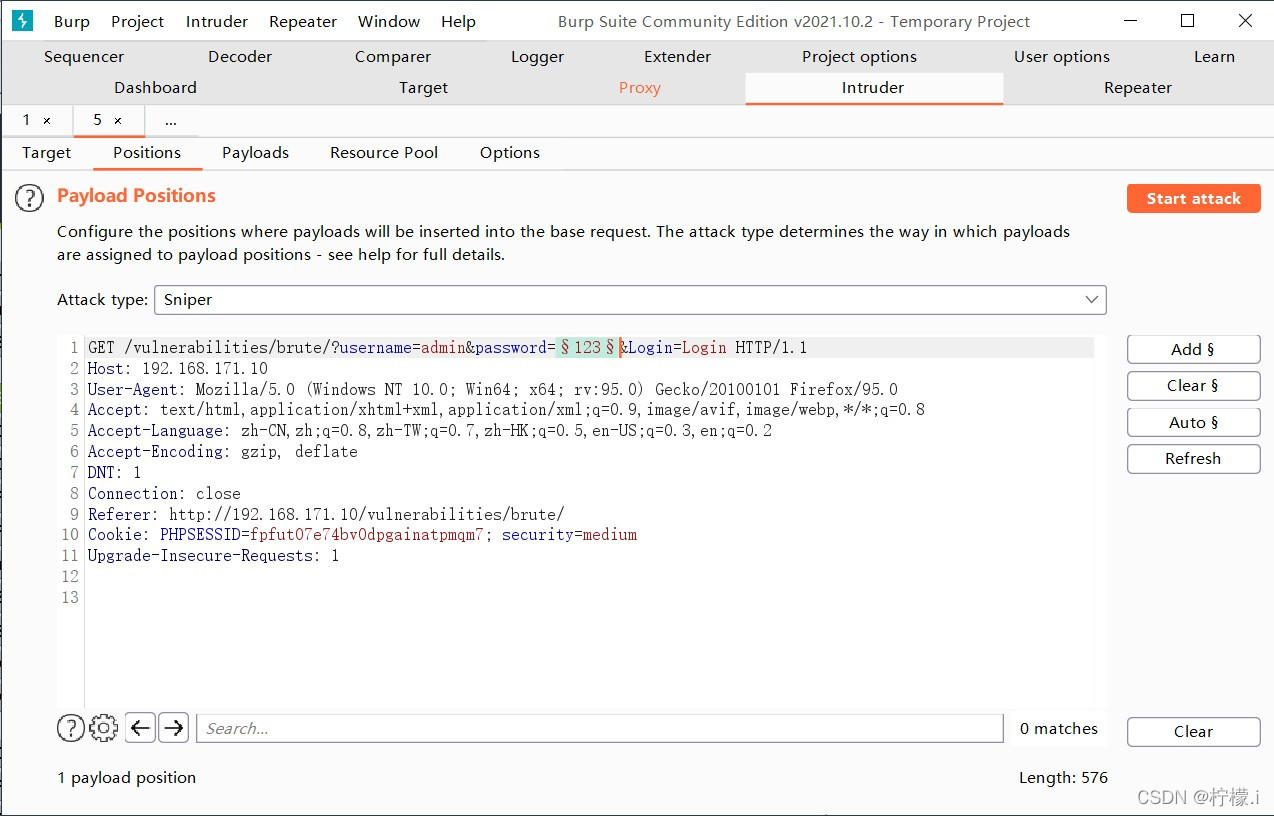This screenshot has height=816, width=1274.
Task: Open the new tab ellipsis
Action: (x=171, y=120)
